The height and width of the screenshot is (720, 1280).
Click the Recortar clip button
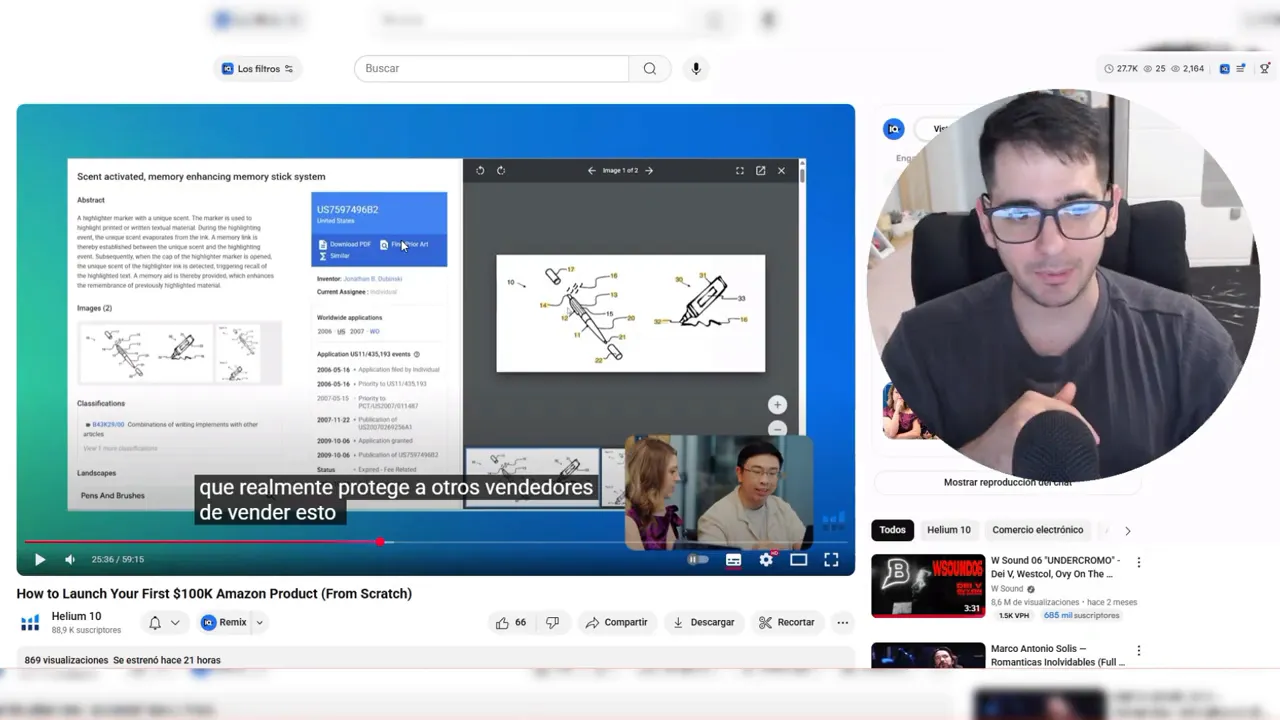tap(786, 623)
